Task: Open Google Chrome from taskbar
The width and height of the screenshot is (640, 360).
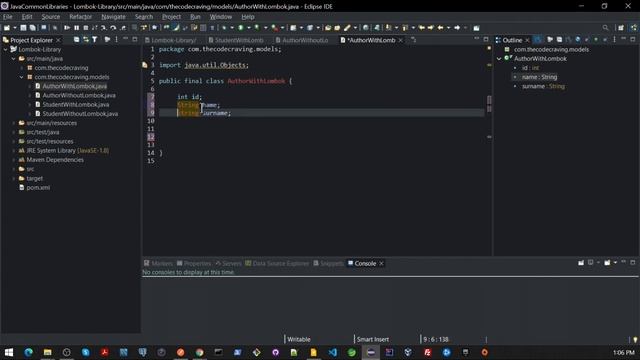Action: [200, 352]
